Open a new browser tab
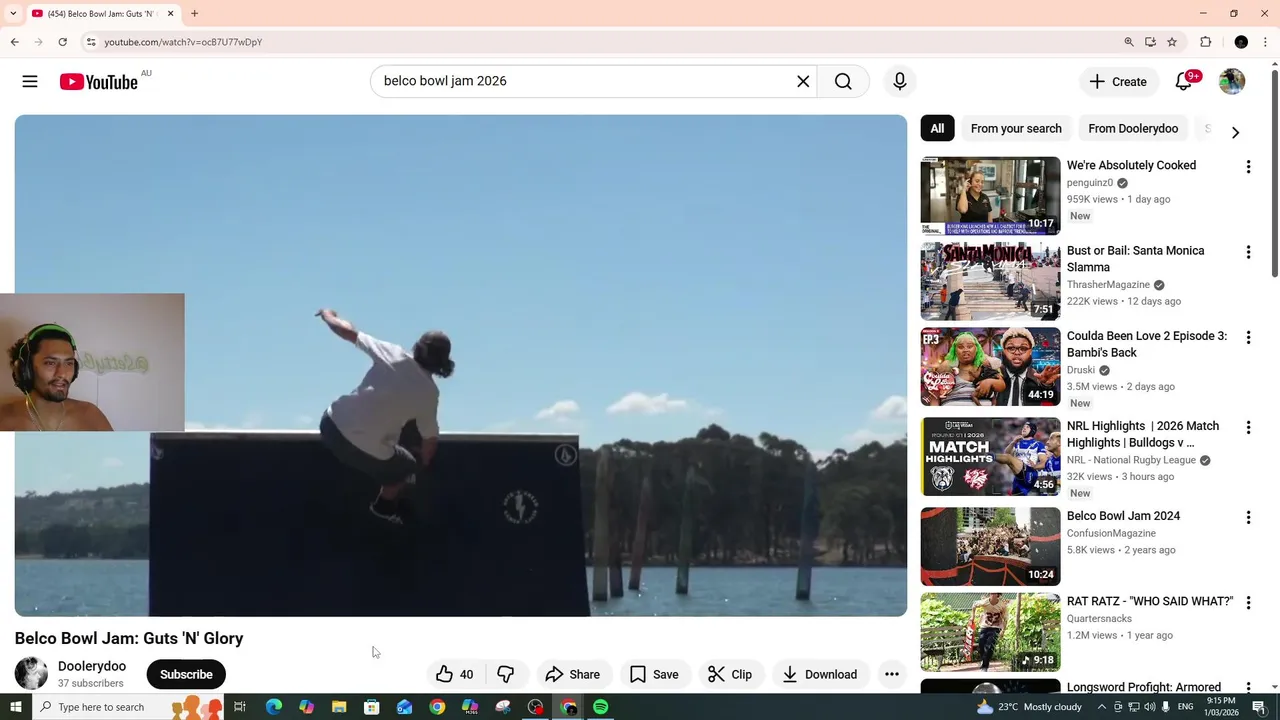The width and height of the screenshot is (1280, 720). [194, 14]
